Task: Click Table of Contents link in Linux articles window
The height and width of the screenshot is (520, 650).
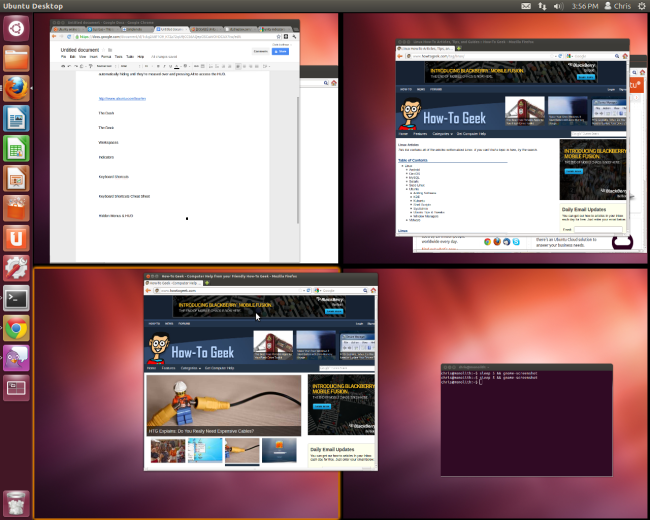Action: point(412,160)
